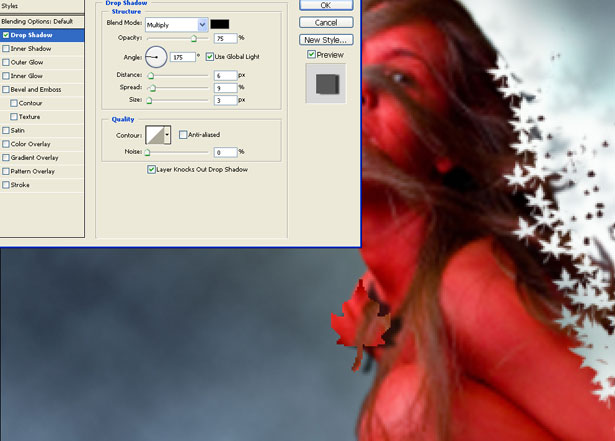Click the Noise value field
This screenshot has height=441, width=615.
(226, 152)
